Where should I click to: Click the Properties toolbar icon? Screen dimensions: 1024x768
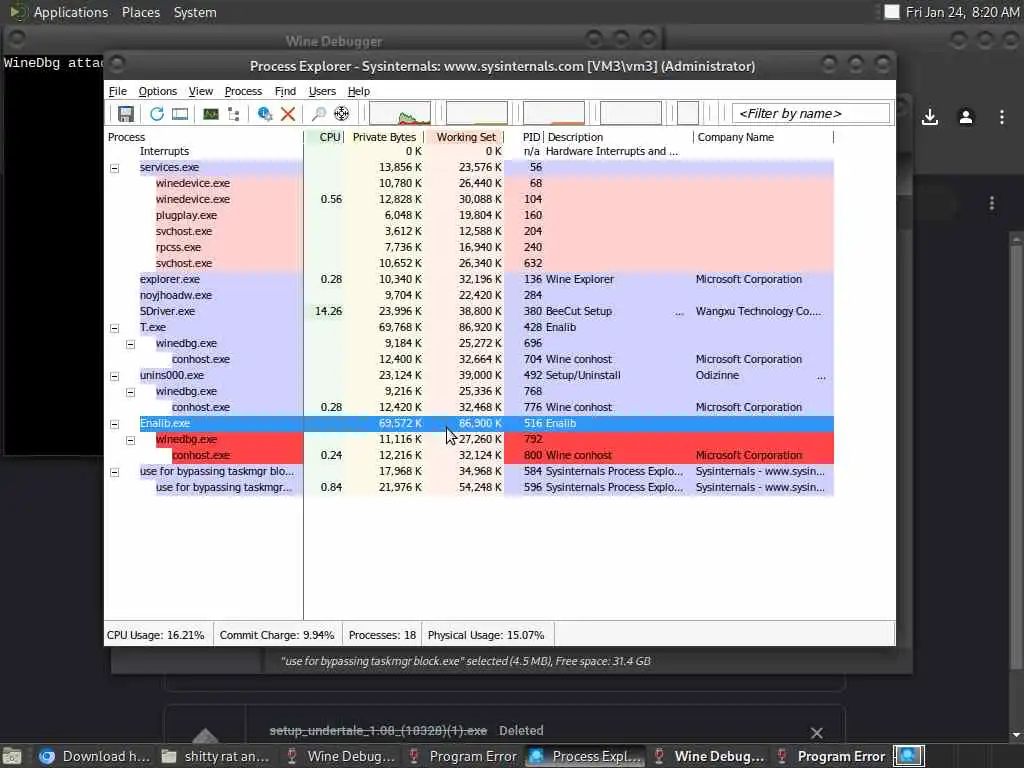click(x=264, y=114)
